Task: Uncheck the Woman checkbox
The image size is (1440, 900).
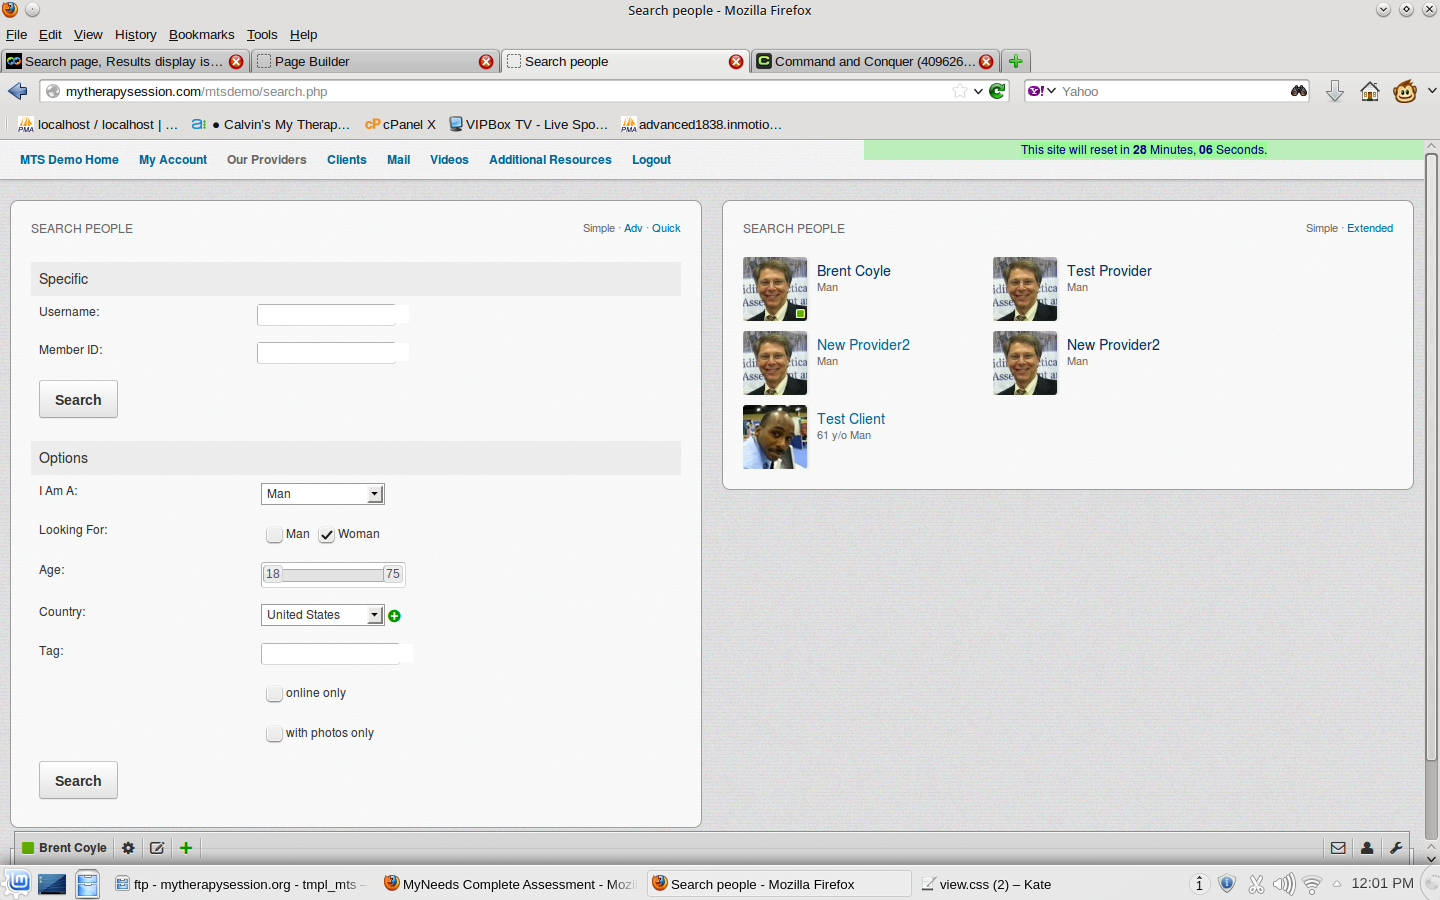Action: point(327,535)
